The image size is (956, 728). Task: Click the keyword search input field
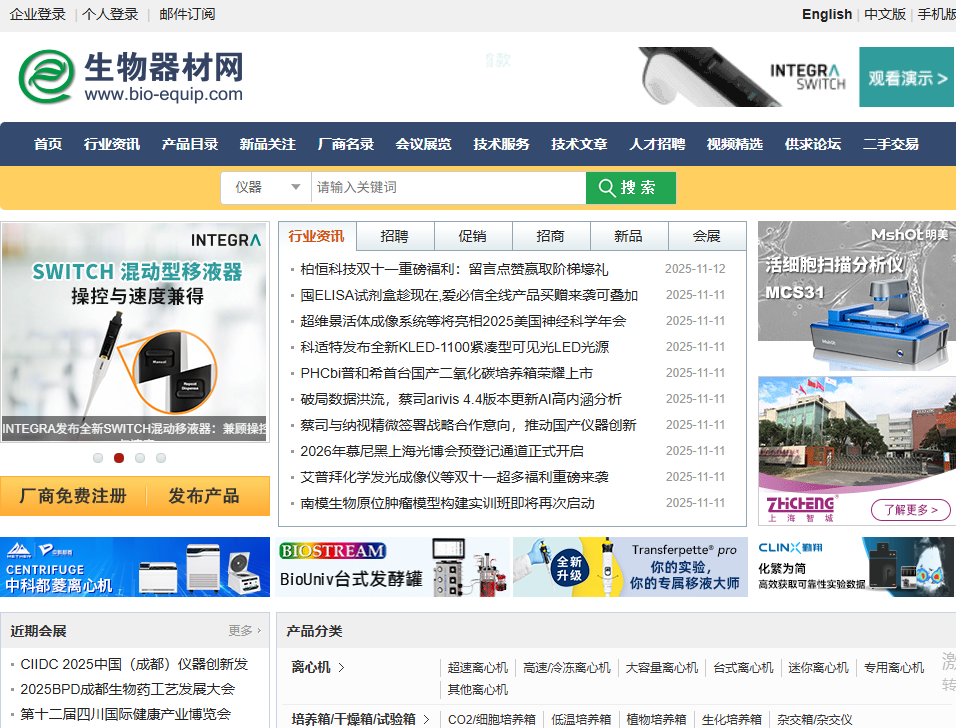coord(448,187)
